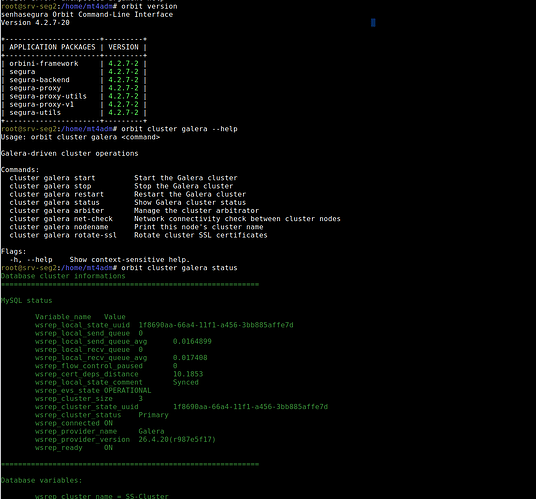
Task: Click the 'orbit version' command text
Action: tap(149, 6)
